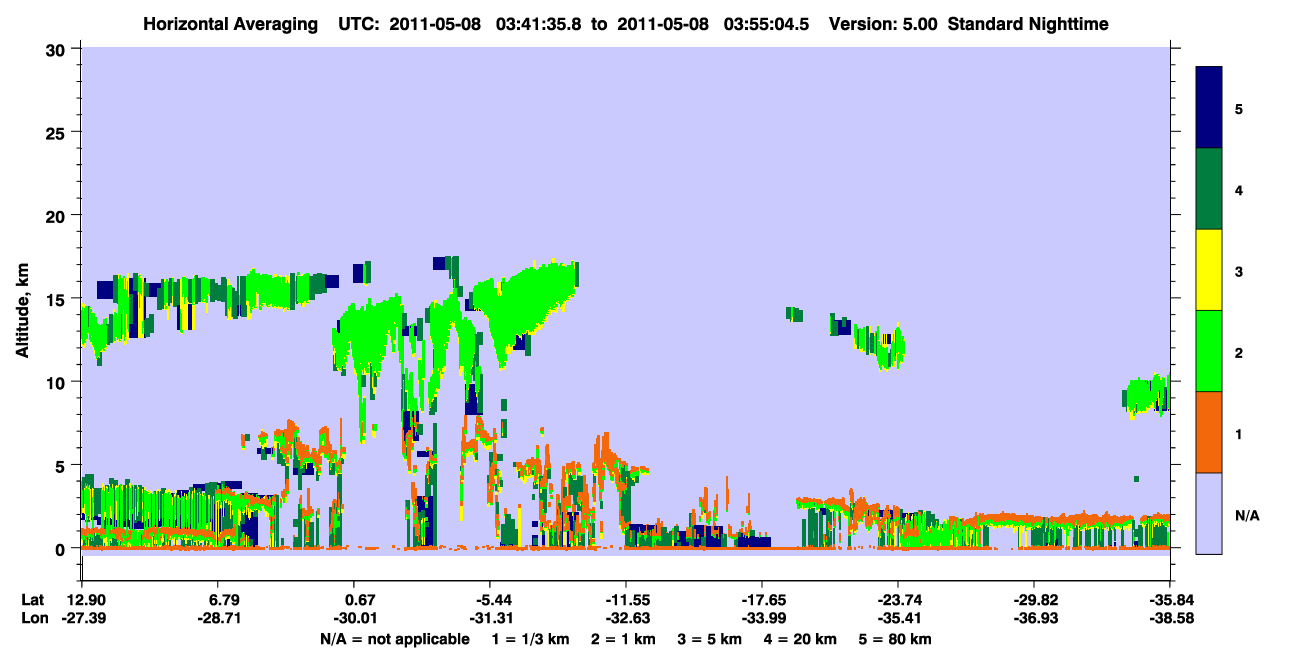1300x667 pixels.
Task: Click longitude value '-33.99'
Action: [x=762, y=619]
